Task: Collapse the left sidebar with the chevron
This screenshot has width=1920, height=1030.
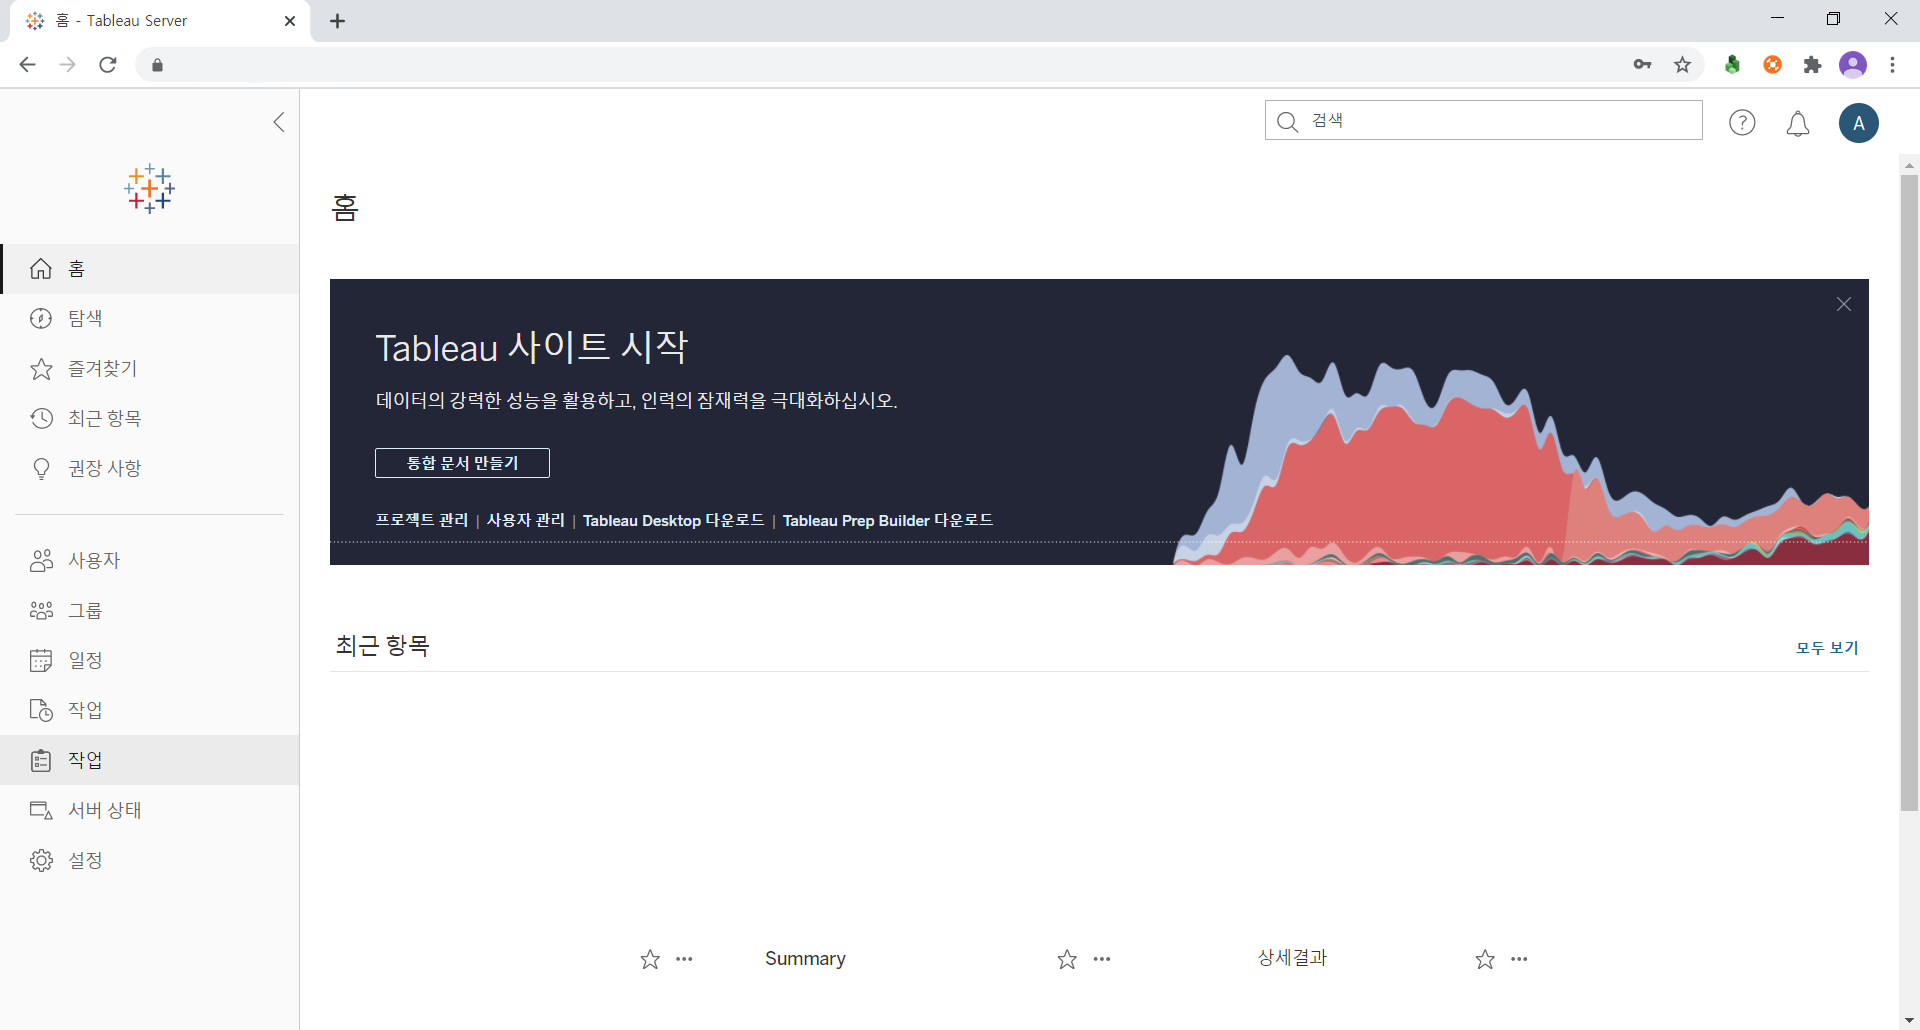Action: (x=279, y=122)
